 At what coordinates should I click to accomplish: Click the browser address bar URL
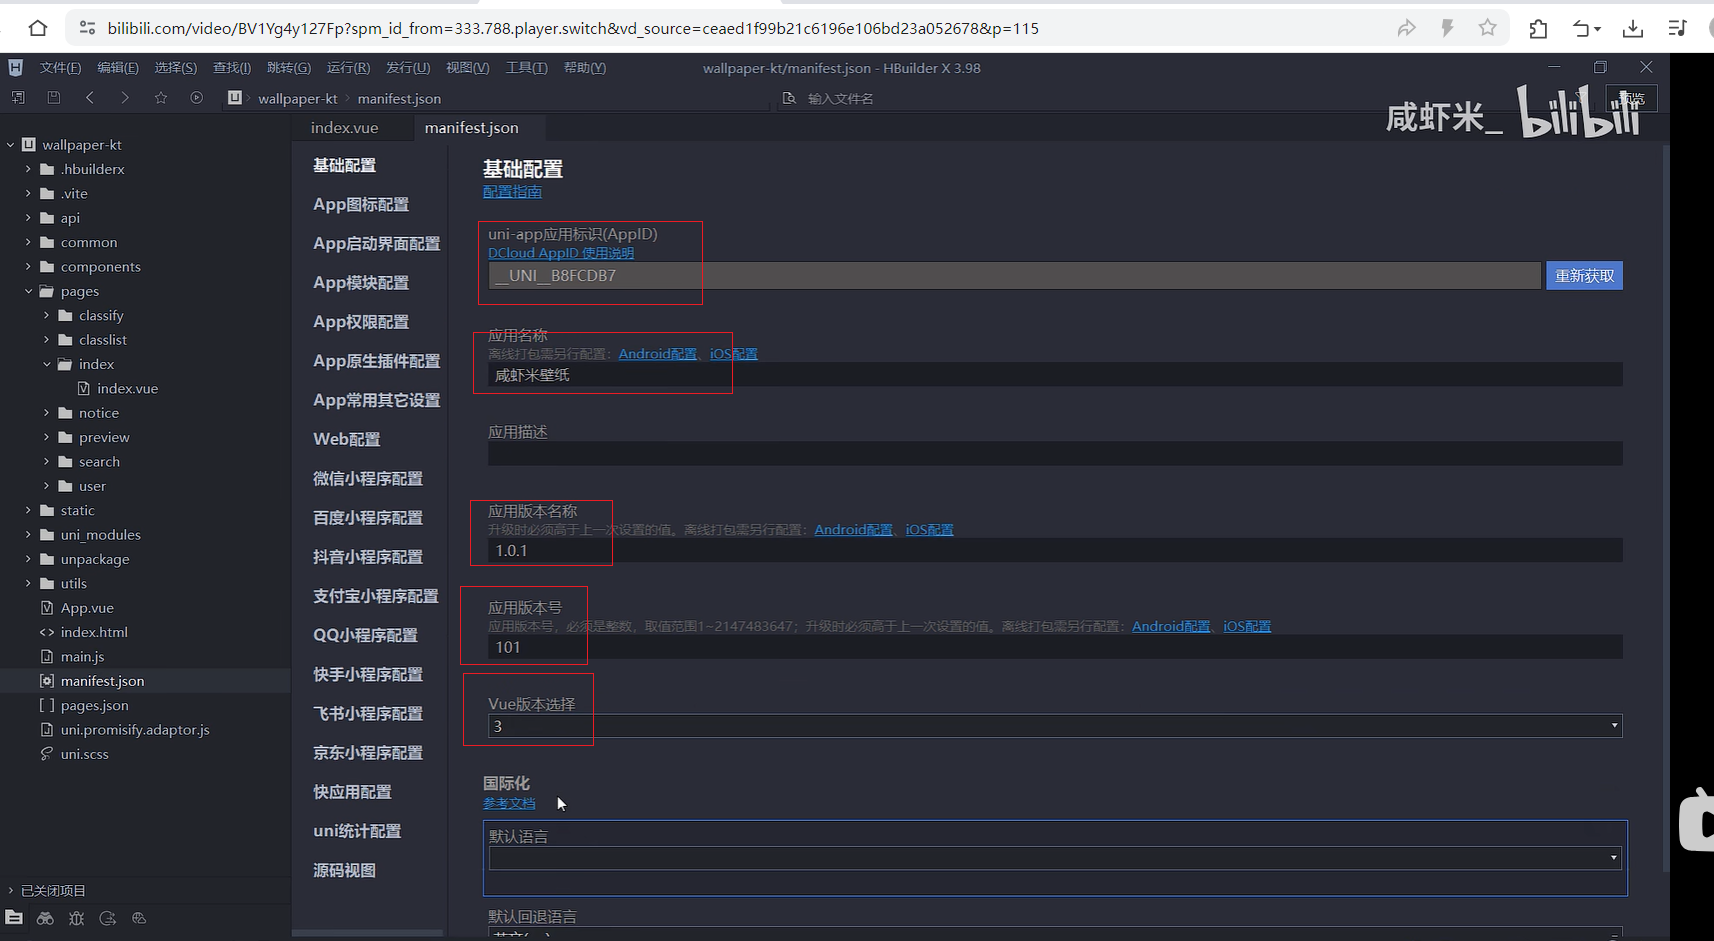(x=573, y=28)
